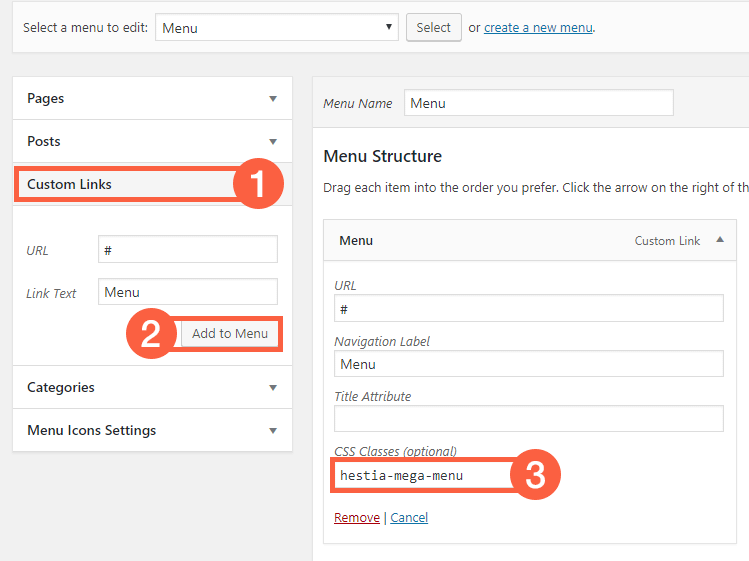The width and height of the screenshot is (749, 561).
Task: Click the Remove link for the menu item
Action: (356, 518)
